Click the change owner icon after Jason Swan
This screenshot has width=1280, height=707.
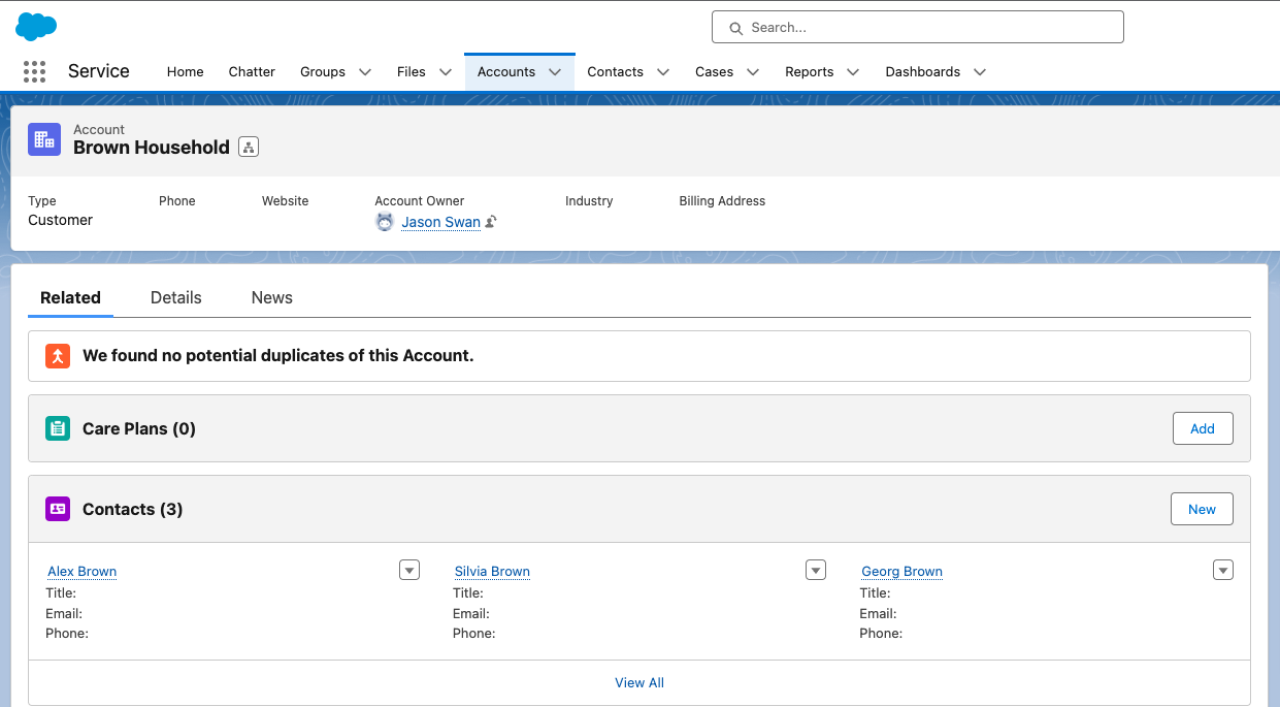491,222
